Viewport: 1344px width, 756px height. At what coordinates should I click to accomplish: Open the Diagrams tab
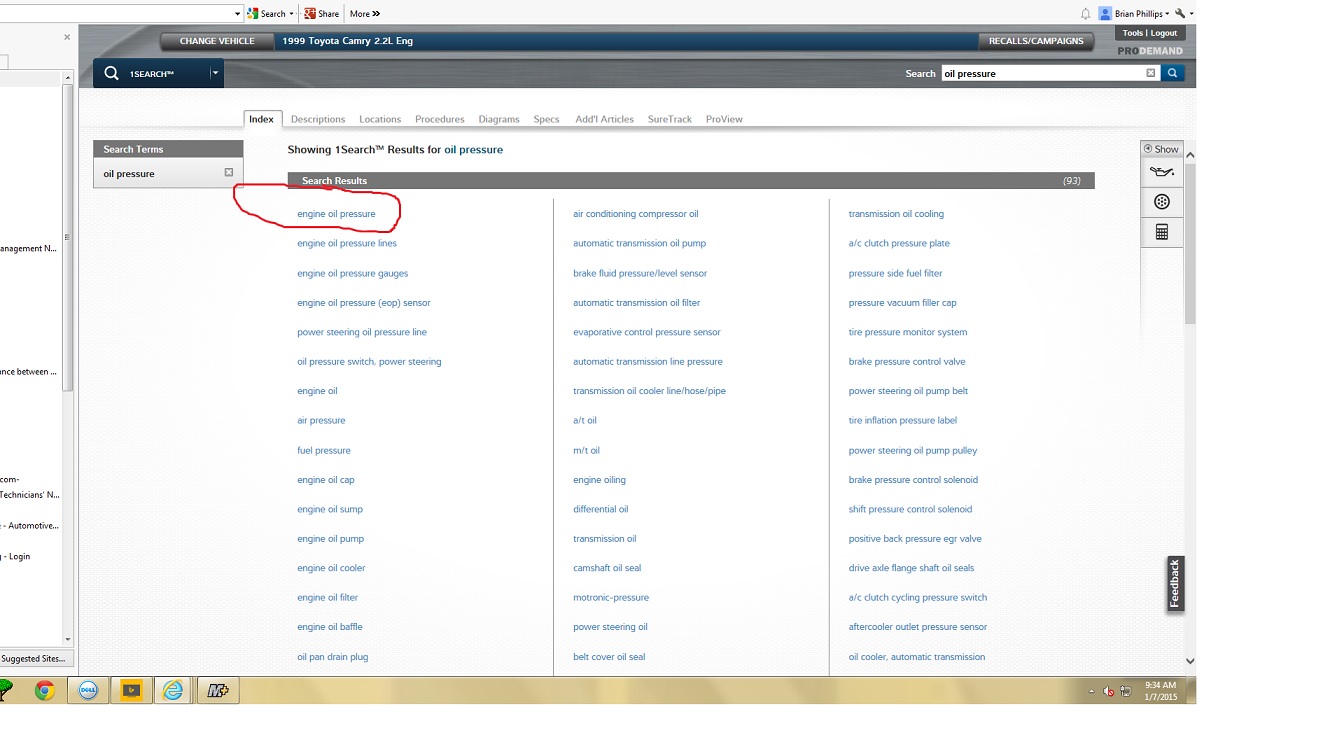pos(499,119)
